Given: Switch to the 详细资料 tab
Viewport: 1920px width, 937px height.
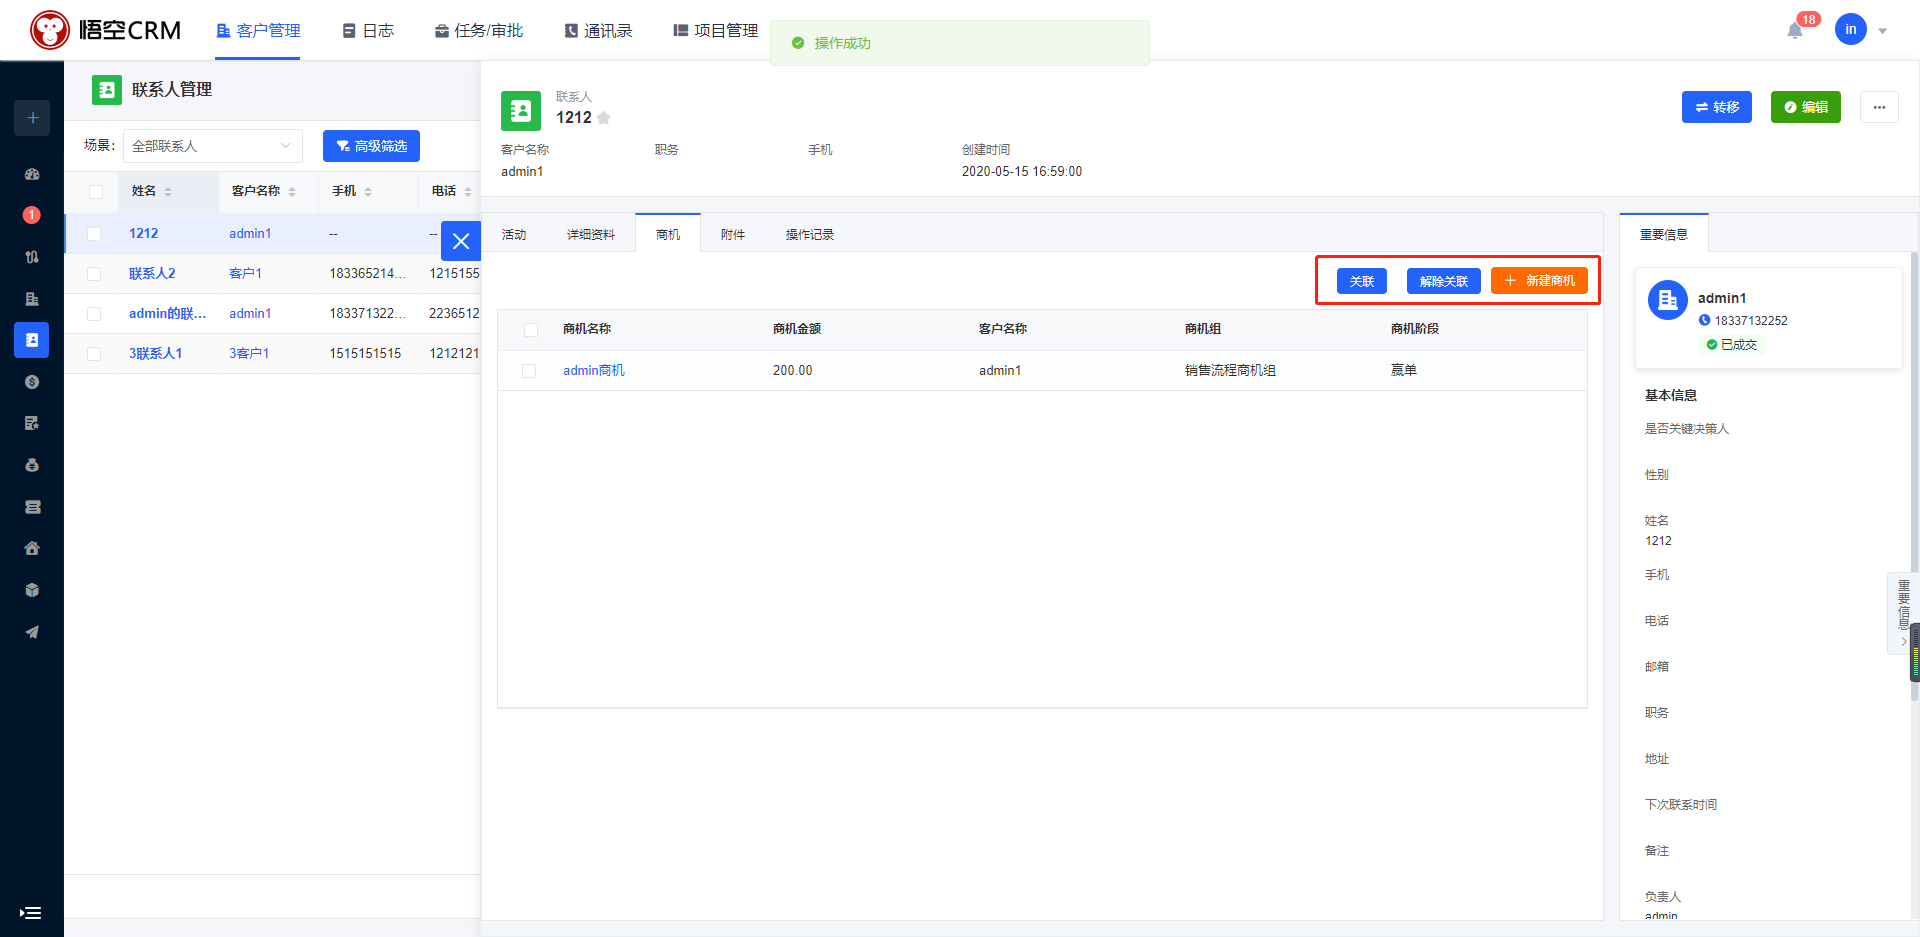Looking at the screenshot, I should (x=591, y=234).
